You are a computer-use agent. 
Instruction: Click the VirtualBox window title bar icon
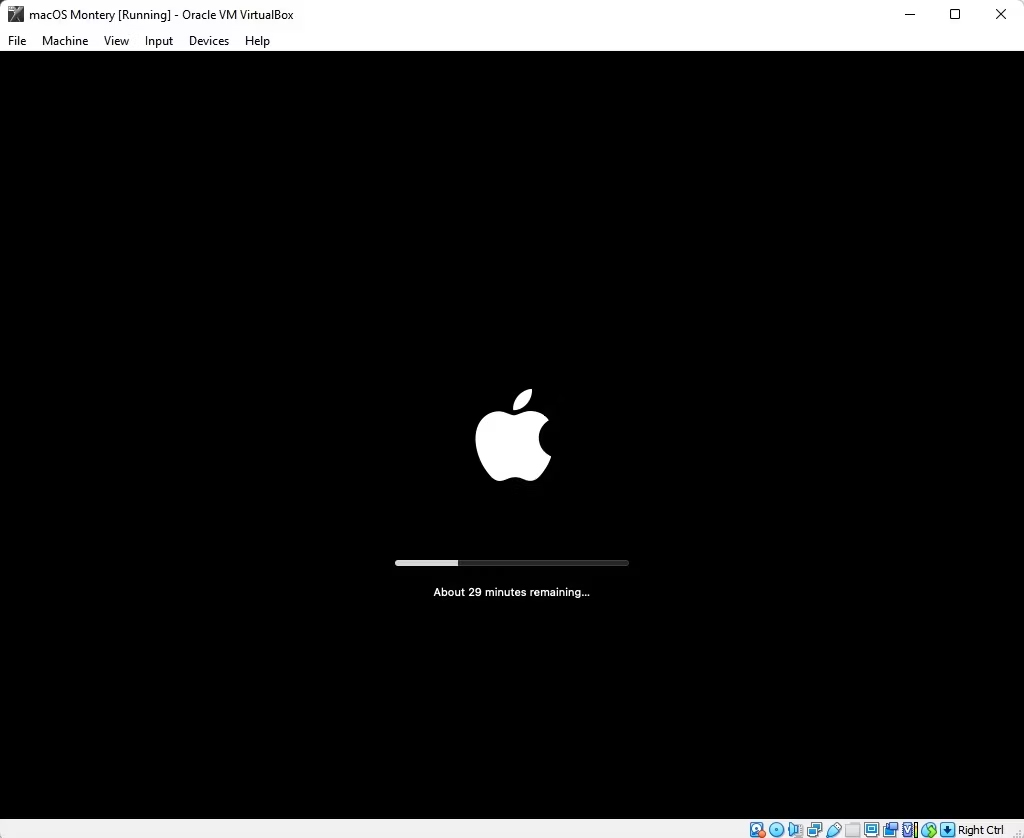(16, 14)
